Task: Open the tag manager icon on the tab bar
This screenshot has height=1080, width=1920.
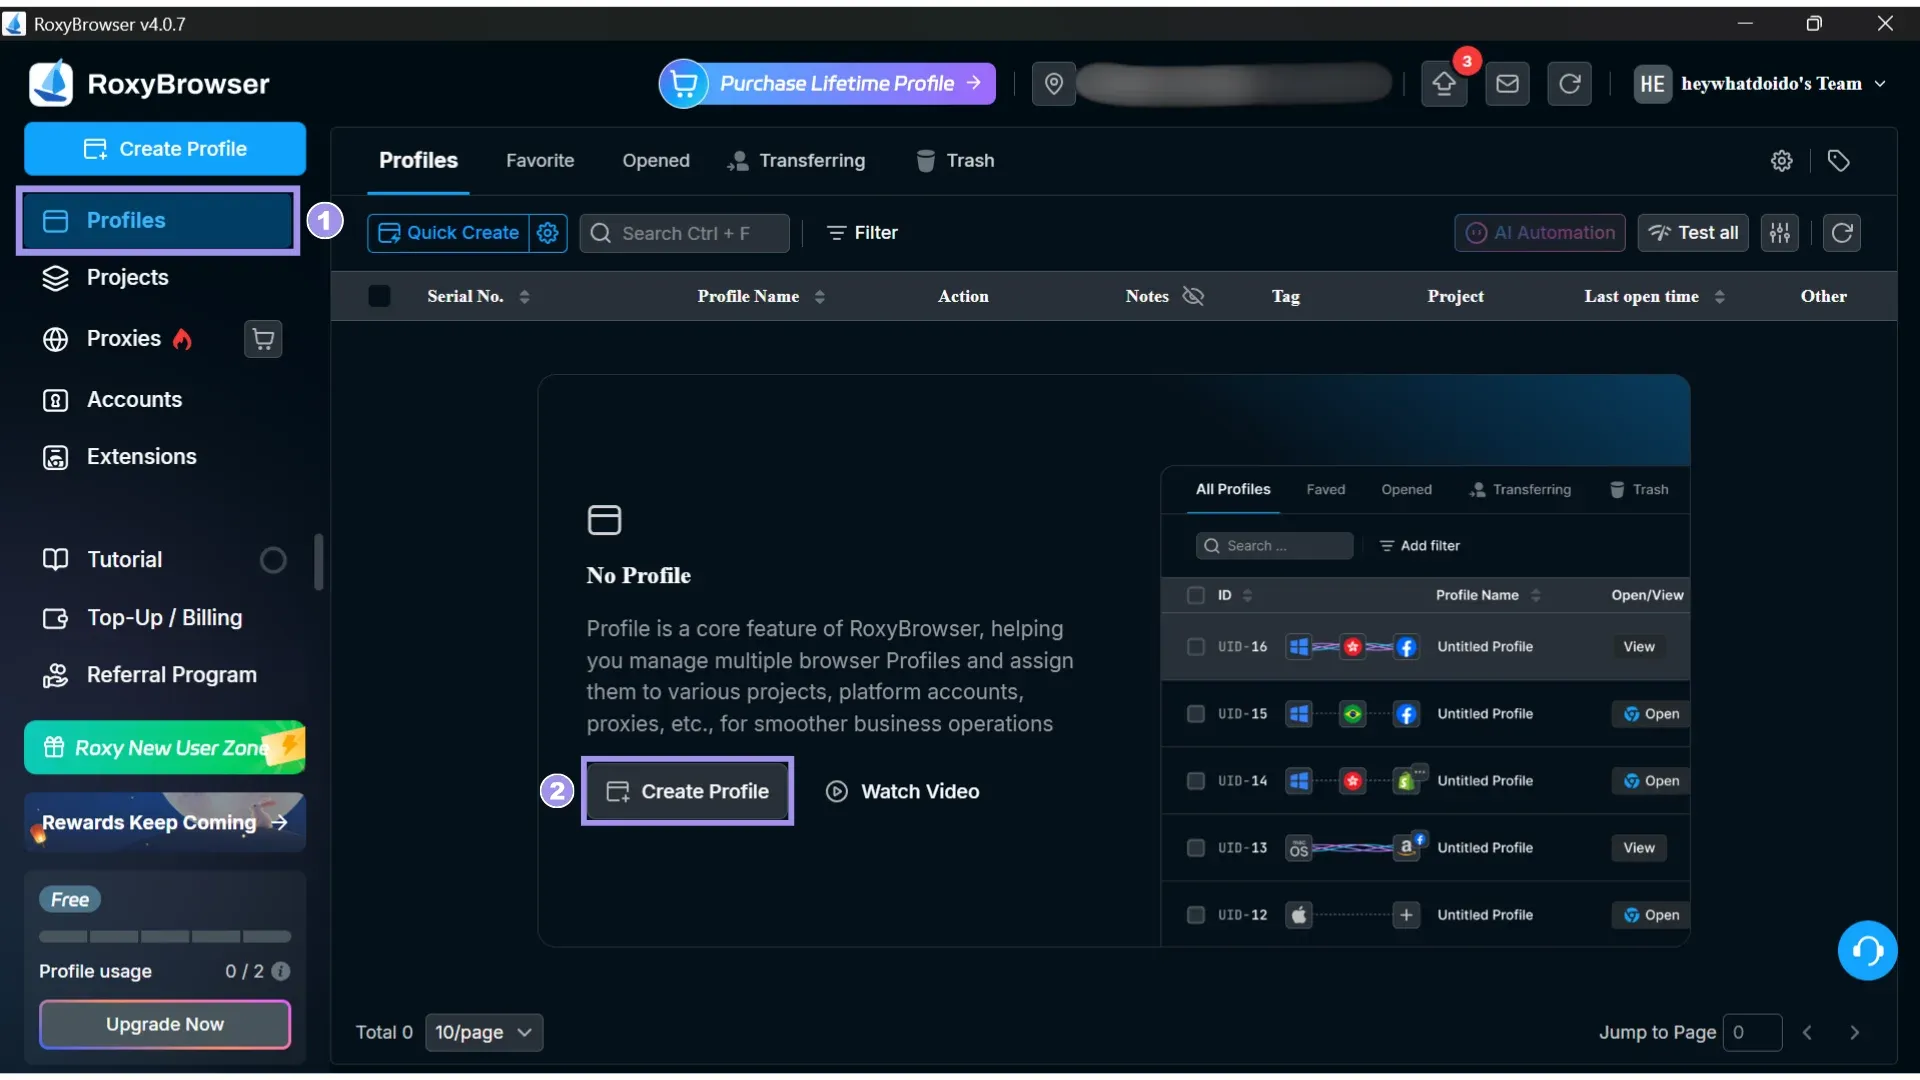Action: (1838, 161)
